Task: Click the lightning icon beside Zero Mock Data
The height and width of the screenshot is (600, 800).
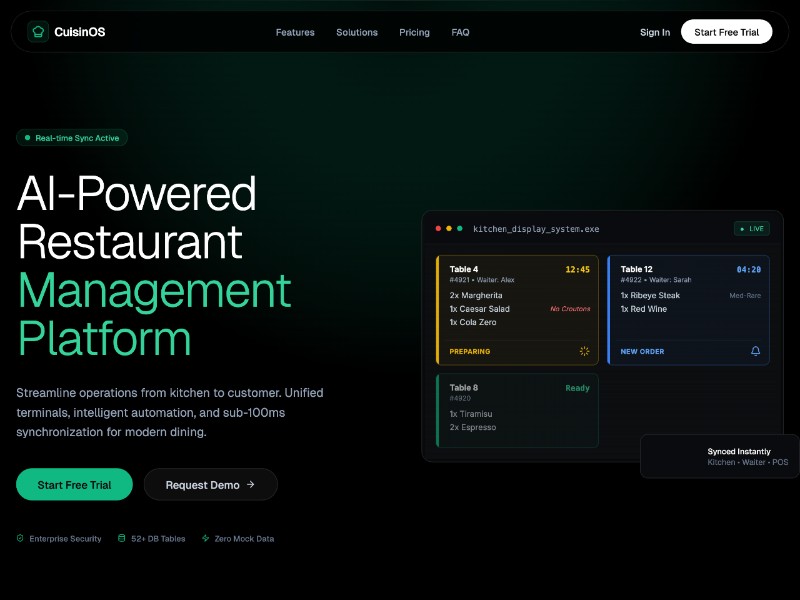Action: click(205, 538)
